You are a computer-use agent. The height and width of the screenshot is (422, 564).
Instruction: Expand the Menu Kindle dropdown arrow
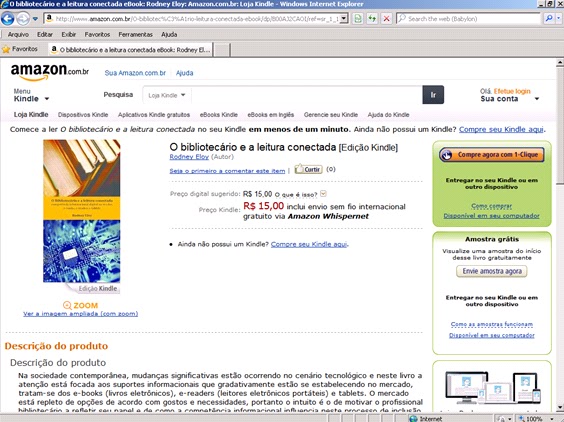47,99
